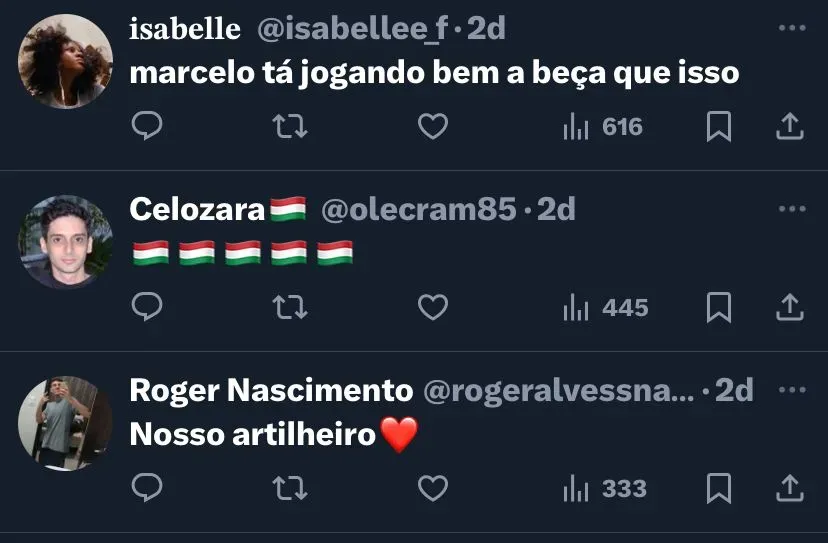
Task: Like Celozara's tweet
Action: [433, 307]
